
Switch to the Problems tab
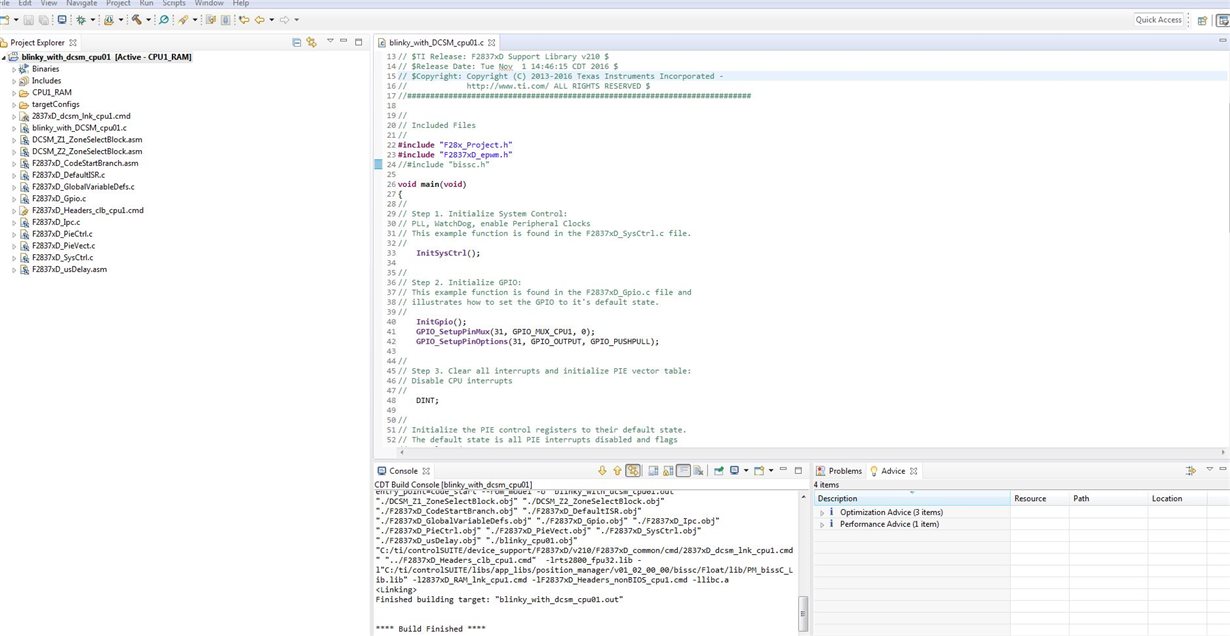pos(837,470)
